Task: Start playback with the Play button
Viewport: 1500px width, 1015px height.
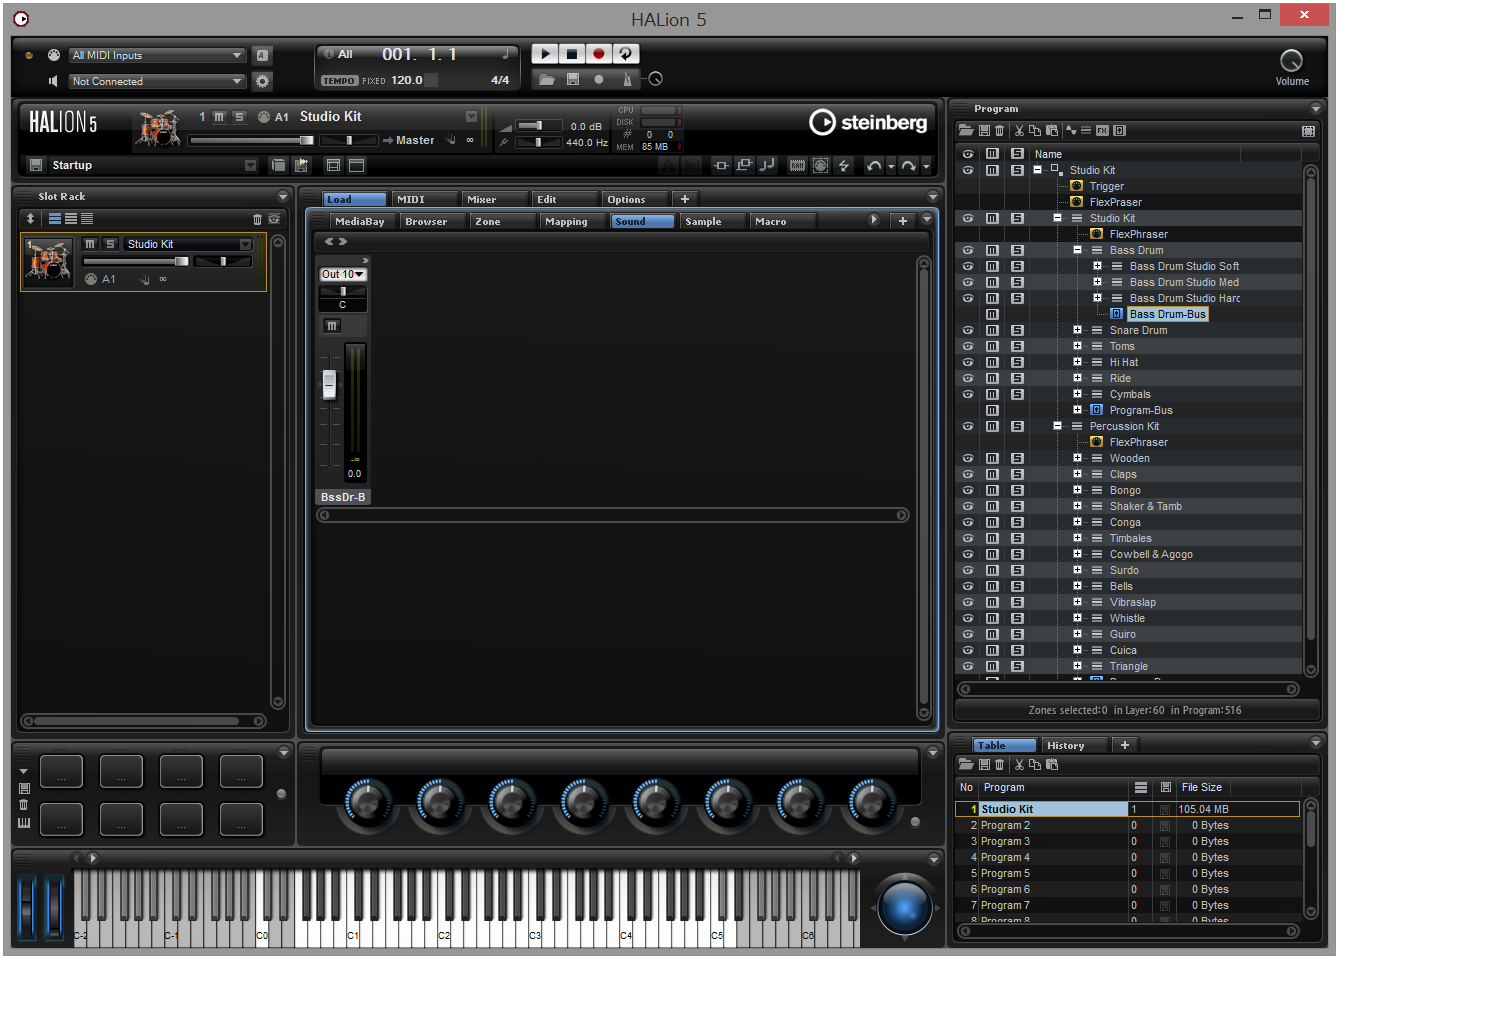Action: click(x=545, y=54)
